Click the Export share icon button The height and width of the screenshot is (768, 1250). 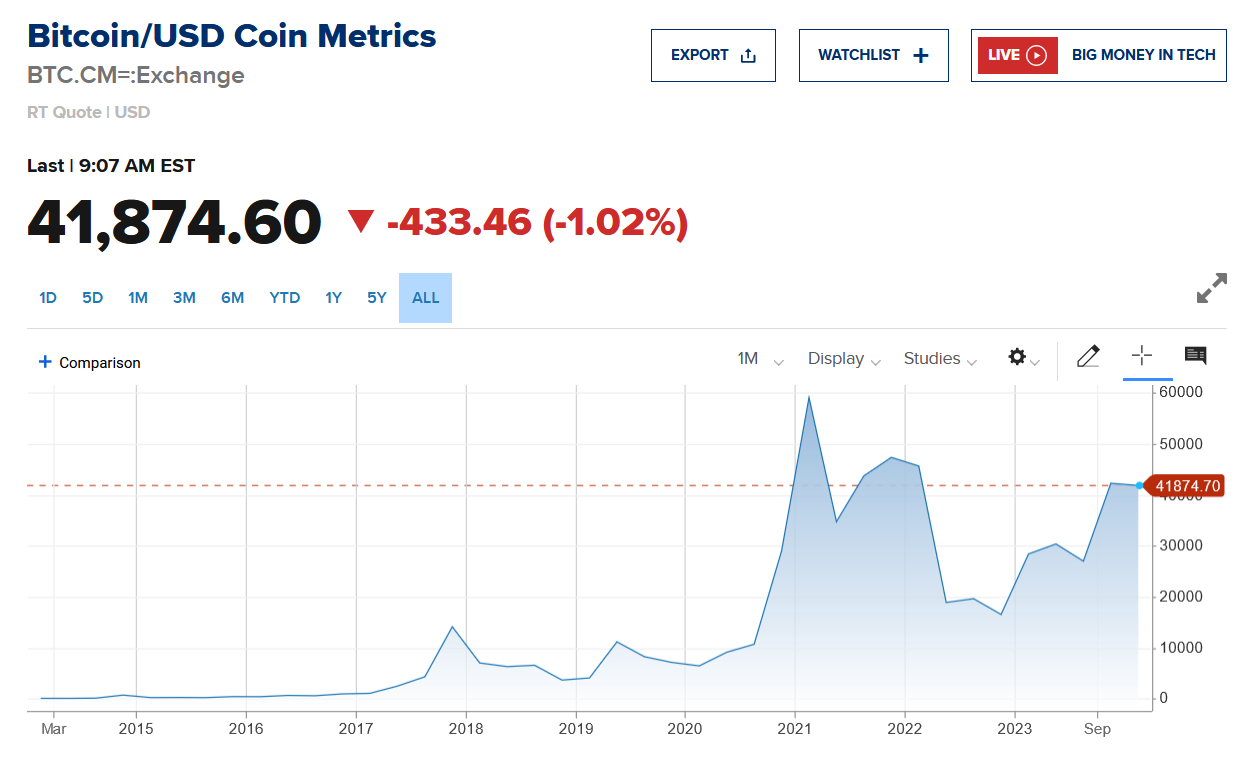(x=713, y=55)
